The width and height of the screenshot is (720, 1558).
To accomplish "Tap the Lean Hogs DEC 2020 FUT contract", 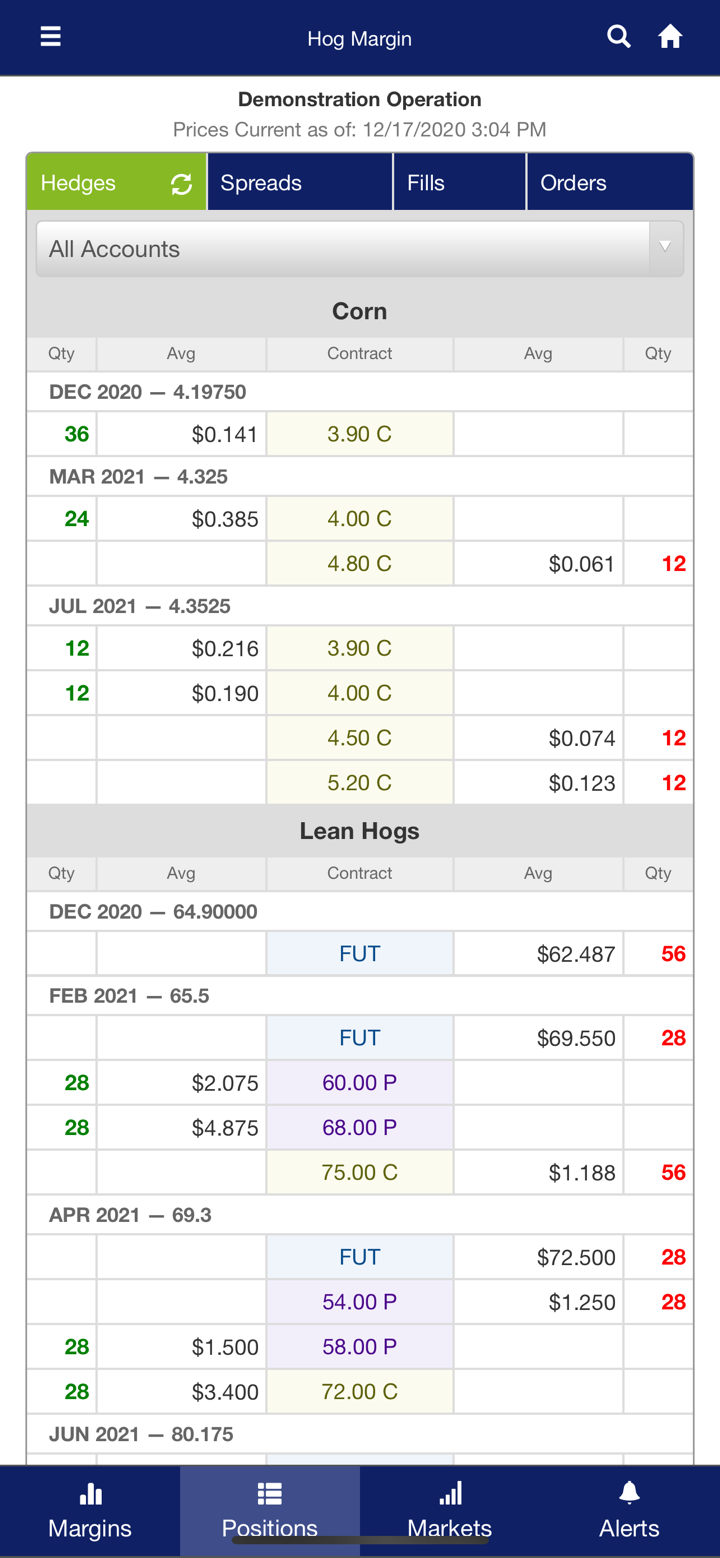I will point(359,954).
